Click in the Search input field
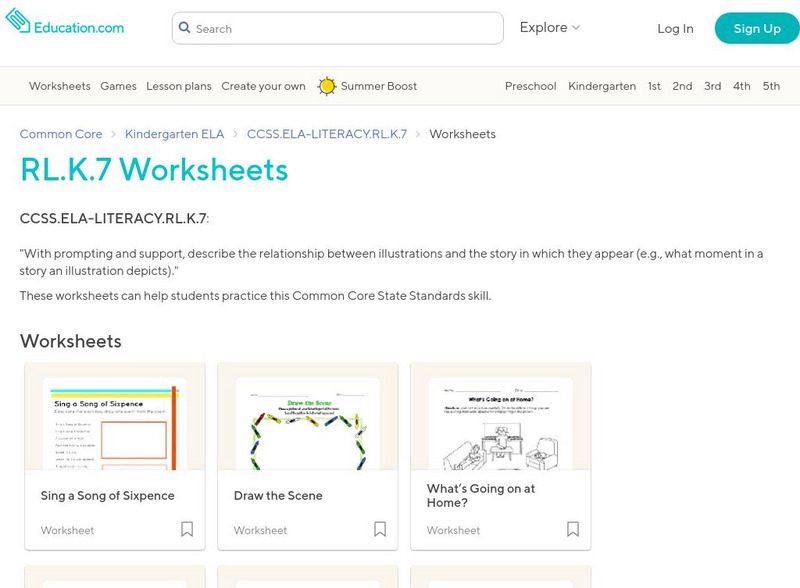This screenshot has width=800, height=588. (x=338, y=29)
